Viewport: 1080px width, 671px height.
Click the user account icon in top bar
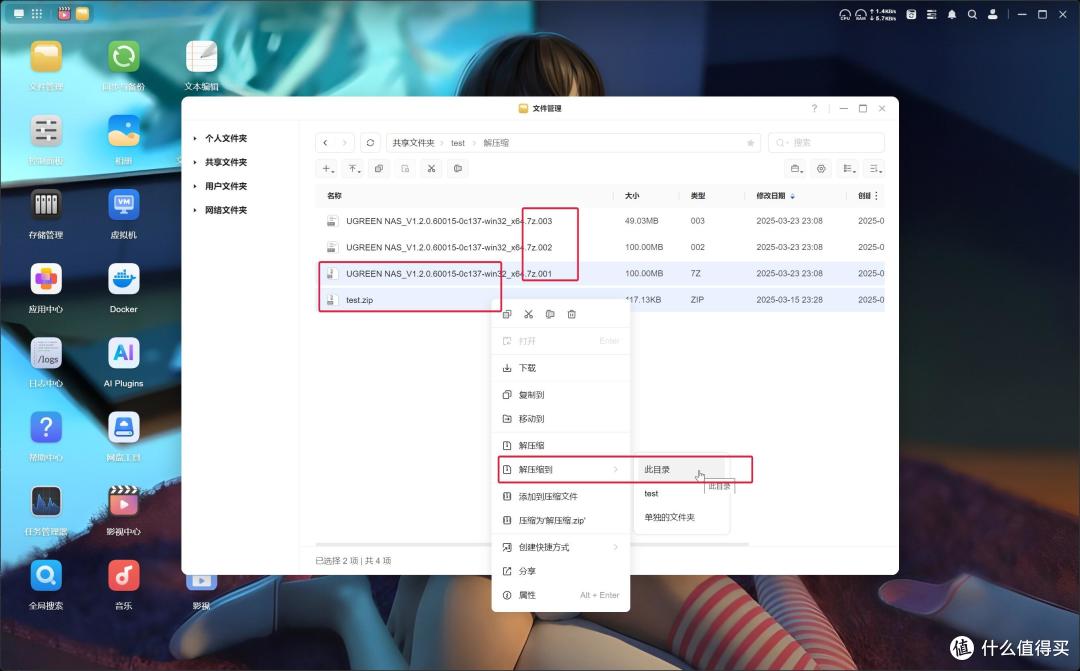pyautogui.click(x=993, y=14)
